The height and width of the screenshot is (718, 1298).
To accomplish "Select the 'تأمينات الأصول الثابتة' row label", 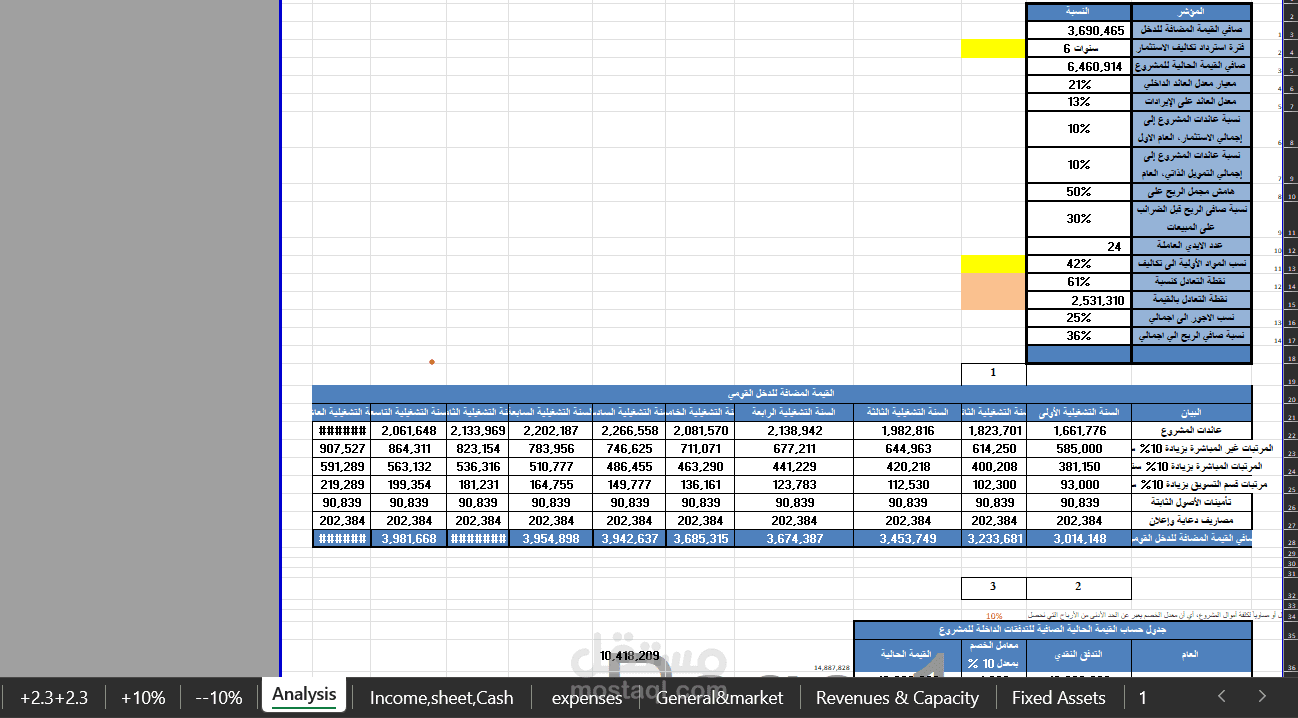I will [x=1191, y=503].
